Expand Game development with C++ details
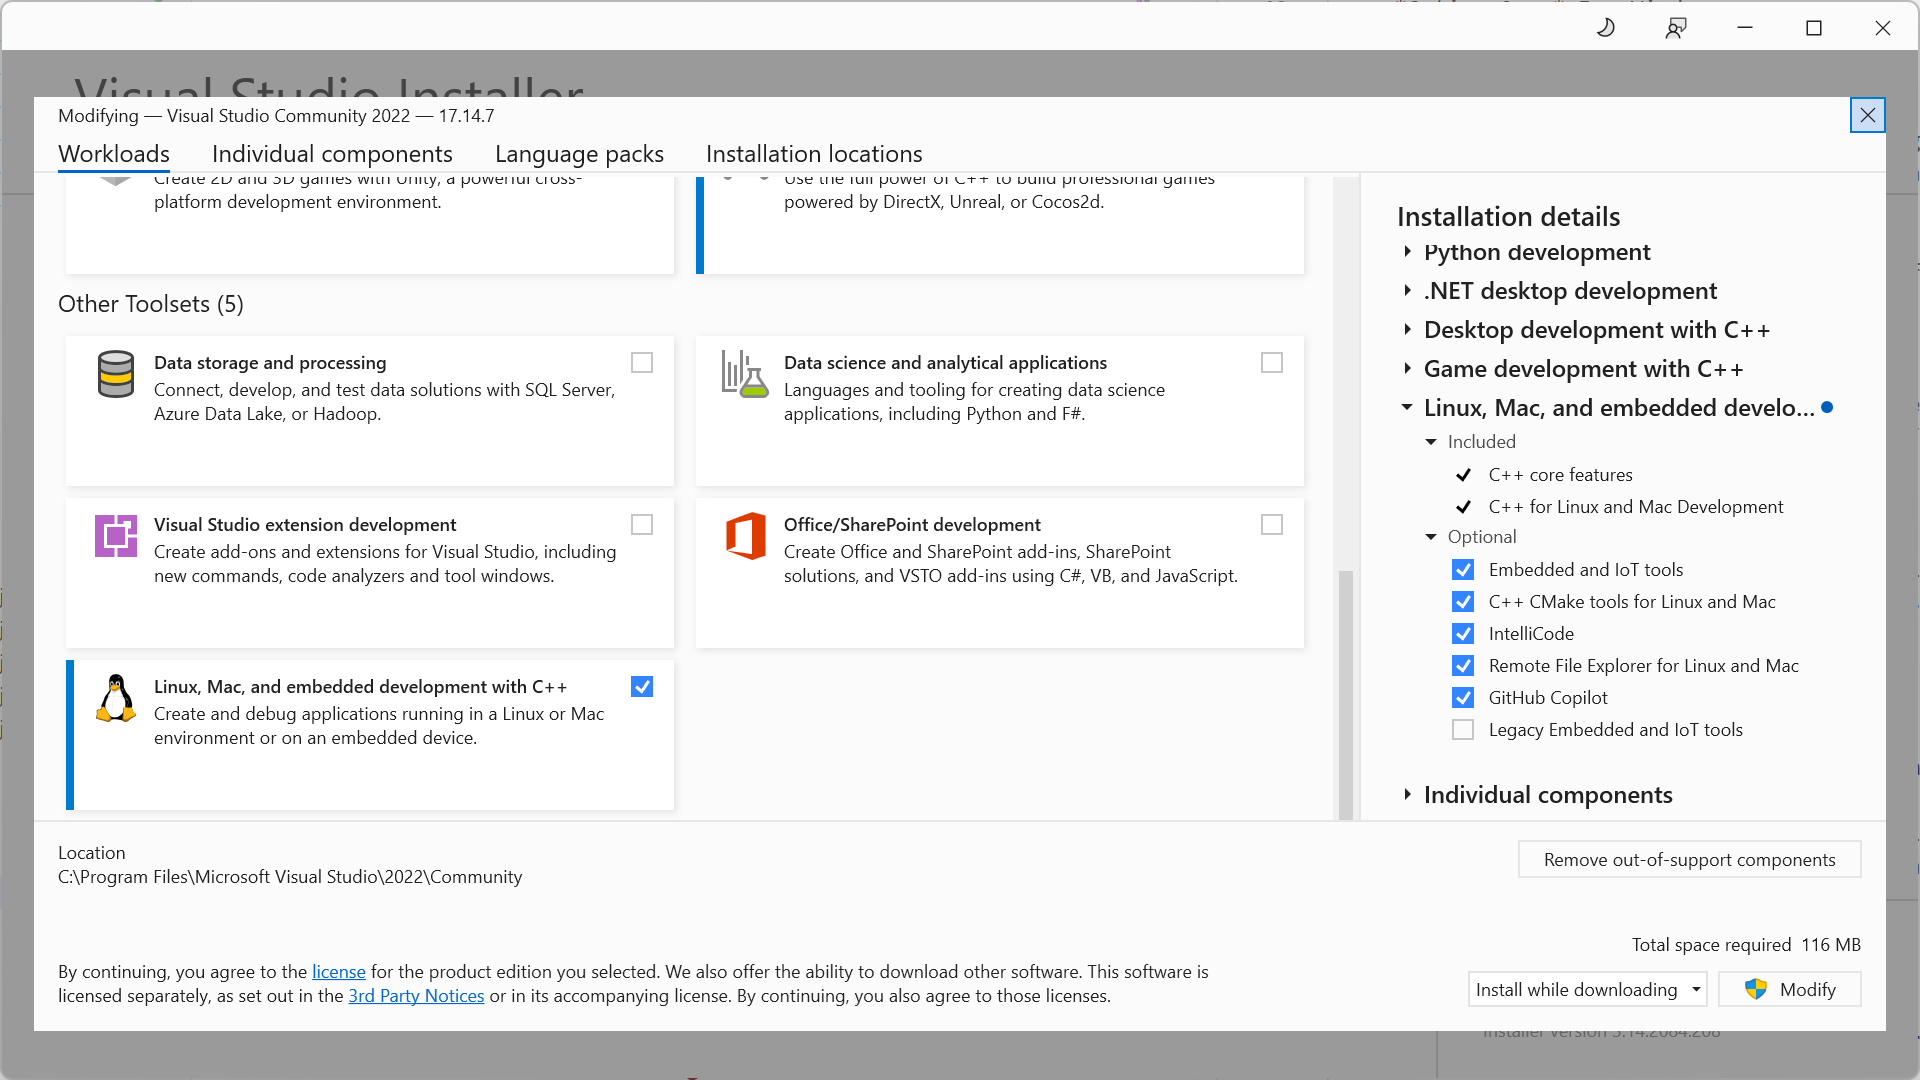1920x1080 pixels. 1407,369
